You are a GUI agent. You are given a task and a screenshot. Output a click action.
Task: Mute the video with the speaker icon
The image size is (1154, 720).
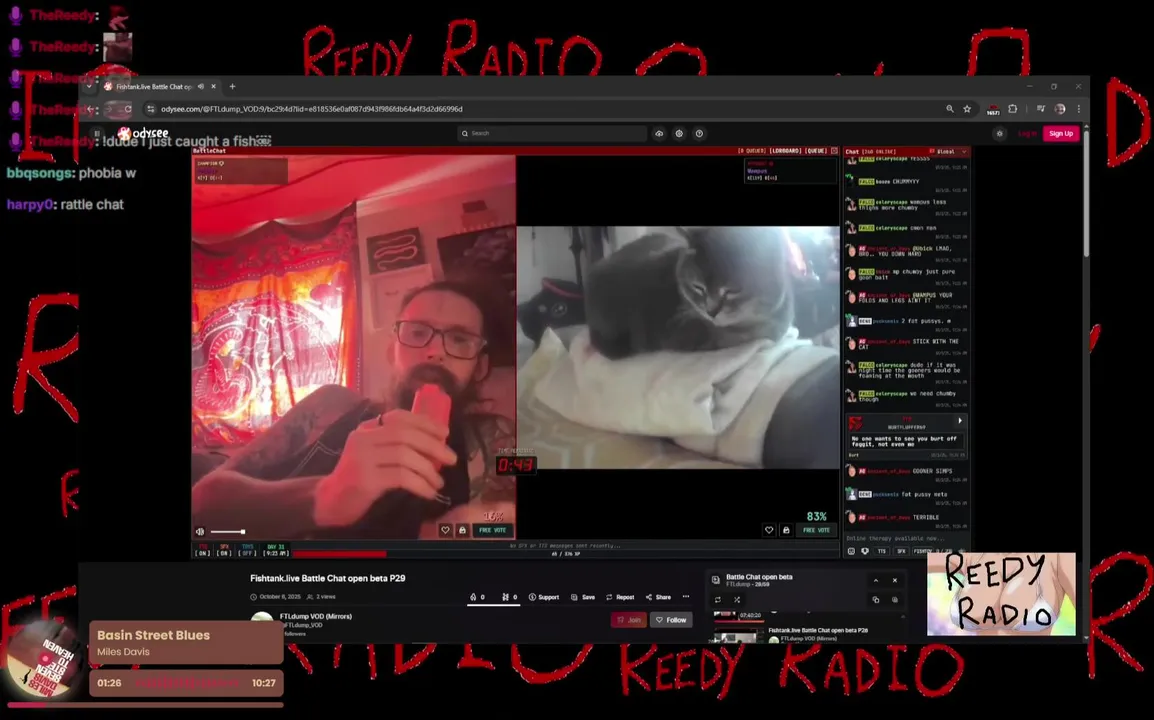[x=200, y=532]
